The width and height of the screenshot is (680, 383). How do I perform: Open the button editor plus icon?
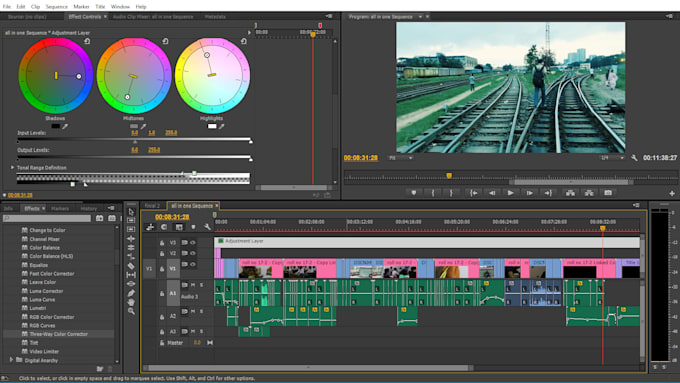[x=672, y=193]
